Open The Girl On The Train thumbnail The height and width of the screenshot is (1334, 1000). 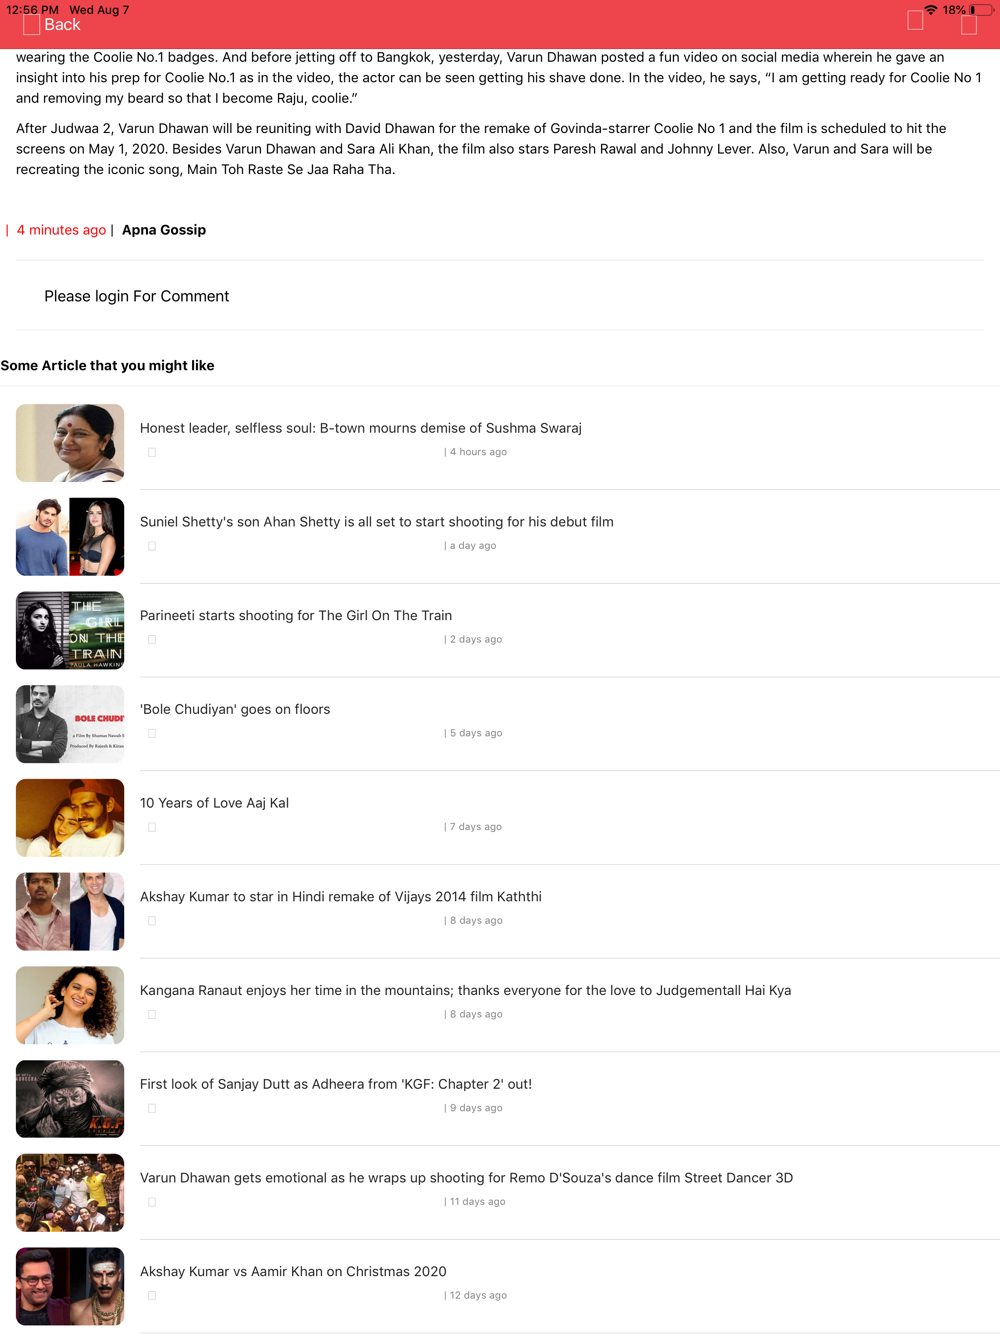click(70, 630)
